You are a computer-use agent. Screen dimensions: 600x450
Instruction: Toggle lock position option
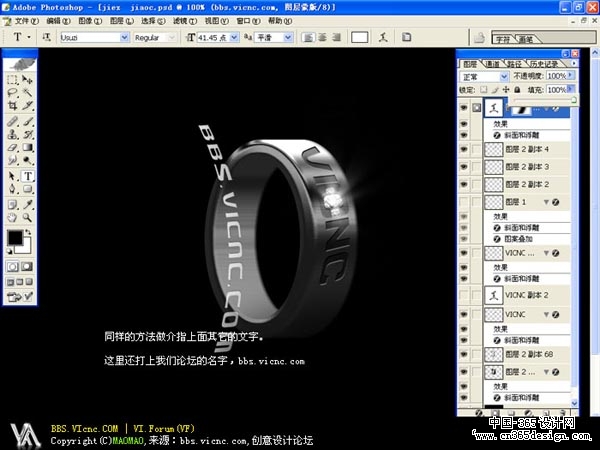click(x=506, y=90)
